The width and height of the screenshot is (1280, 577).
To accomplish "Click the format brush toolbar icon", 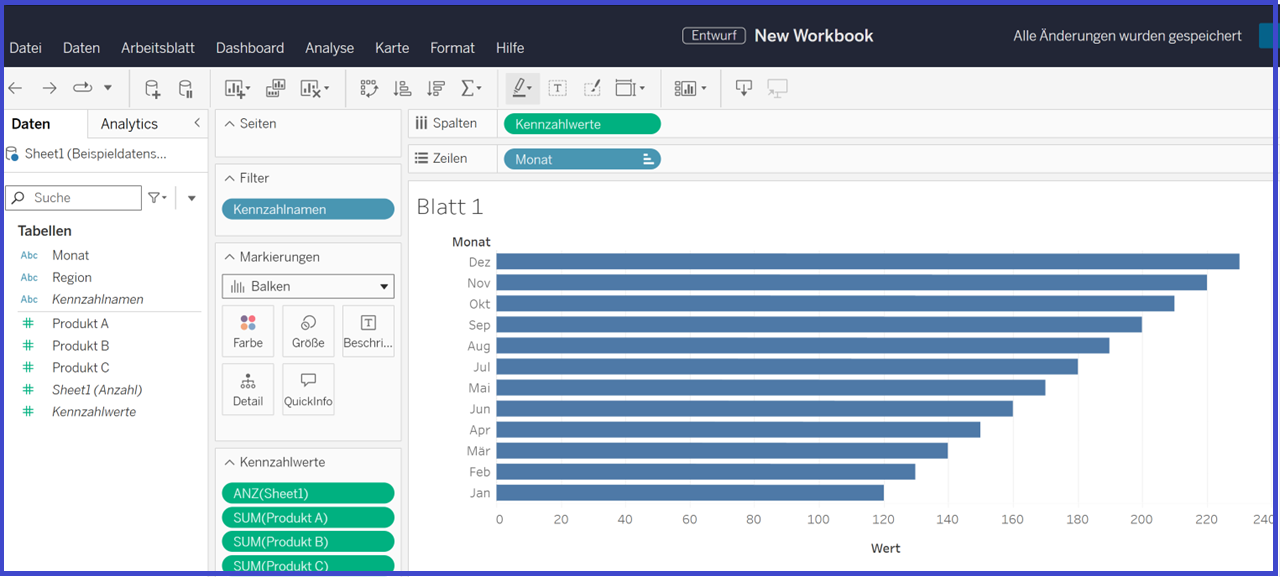I will (x=592, y=89).
